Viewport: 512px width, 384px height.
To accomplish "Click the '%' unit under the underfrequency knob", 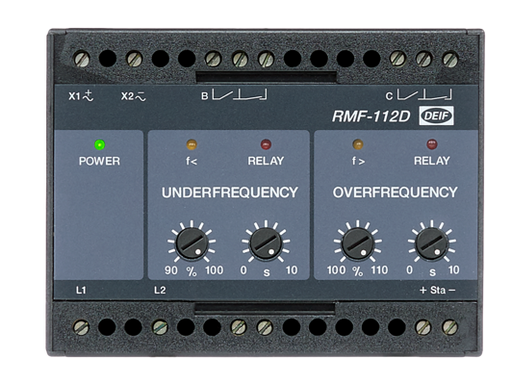I will tap(191, 272).
